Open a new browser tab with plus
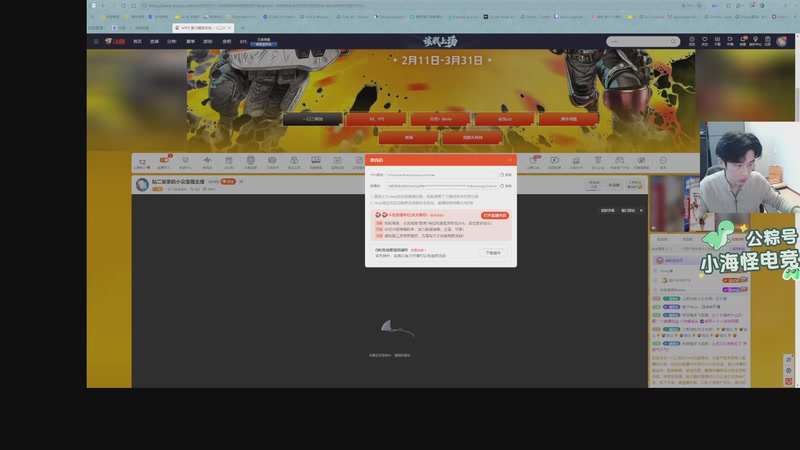 242,28
